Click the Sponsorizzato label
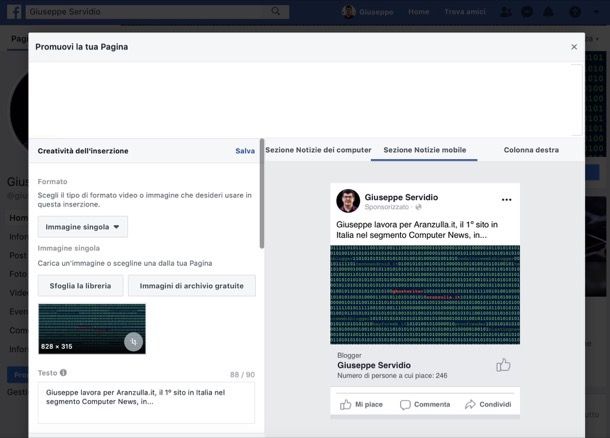Screen dimensions: 610x438 pyautogui.click(x=386, y=207)
